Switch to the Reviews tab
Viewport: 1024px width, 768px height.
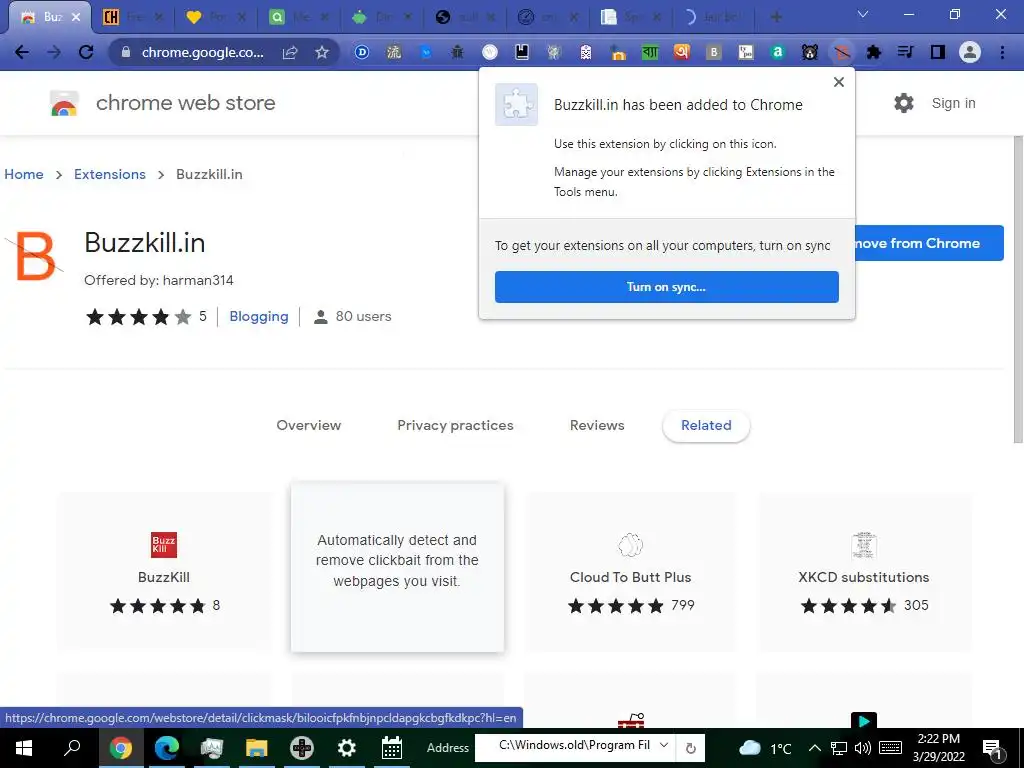click(x=597, y=425)
